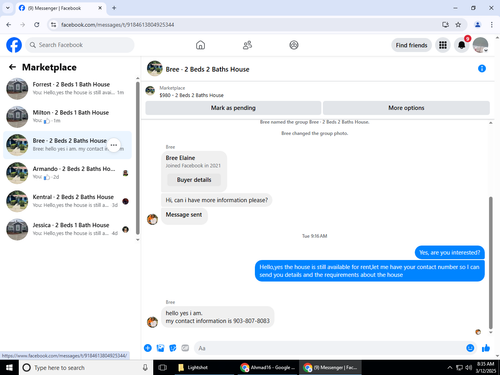Click the browser back arrow
The image size is (500, 375).
9,25
